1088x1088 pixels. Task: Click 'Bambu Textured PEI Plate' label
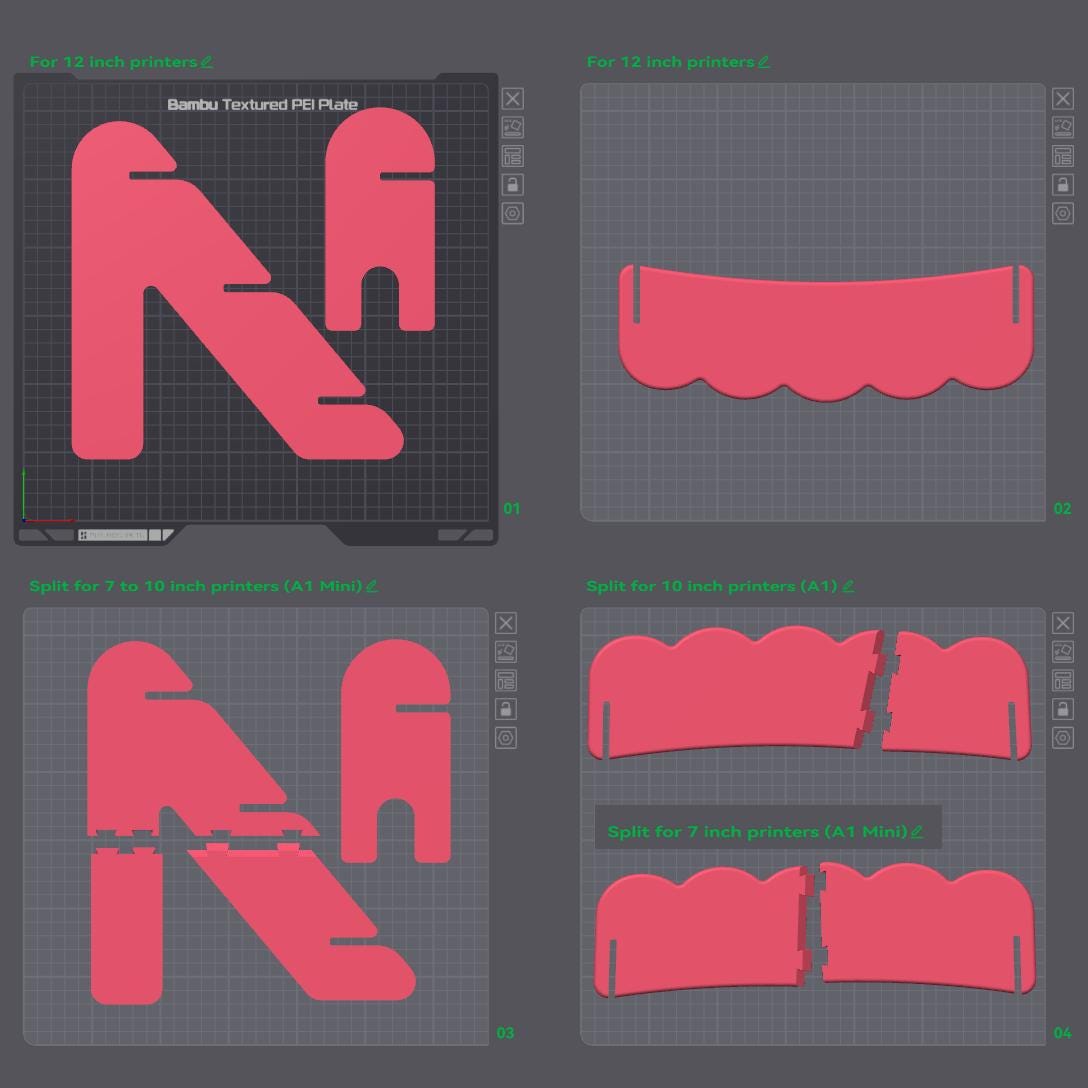263,105
